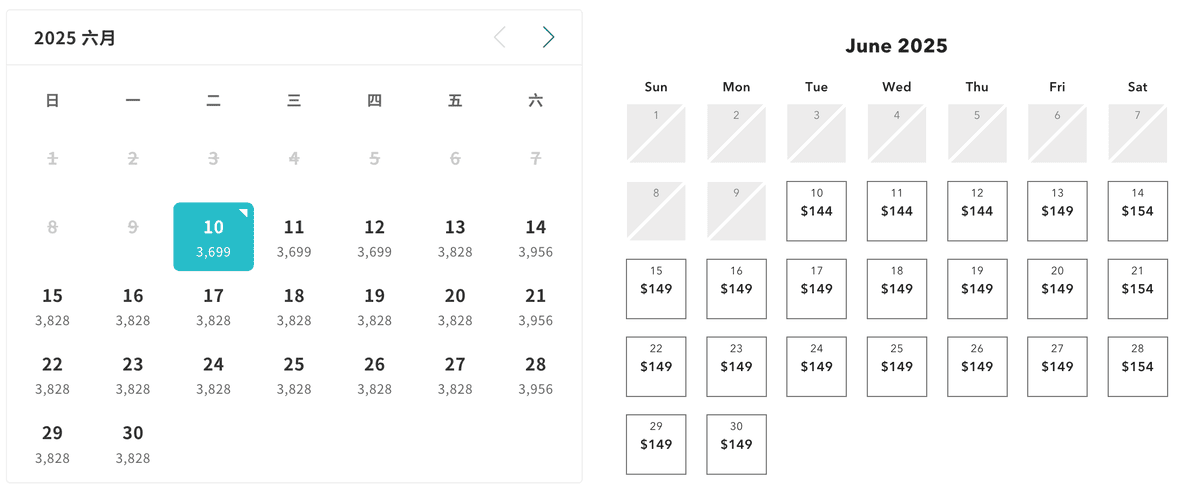Select June 12 box priced $144
Screen dimensions: 1200x498
pos(977,211)
